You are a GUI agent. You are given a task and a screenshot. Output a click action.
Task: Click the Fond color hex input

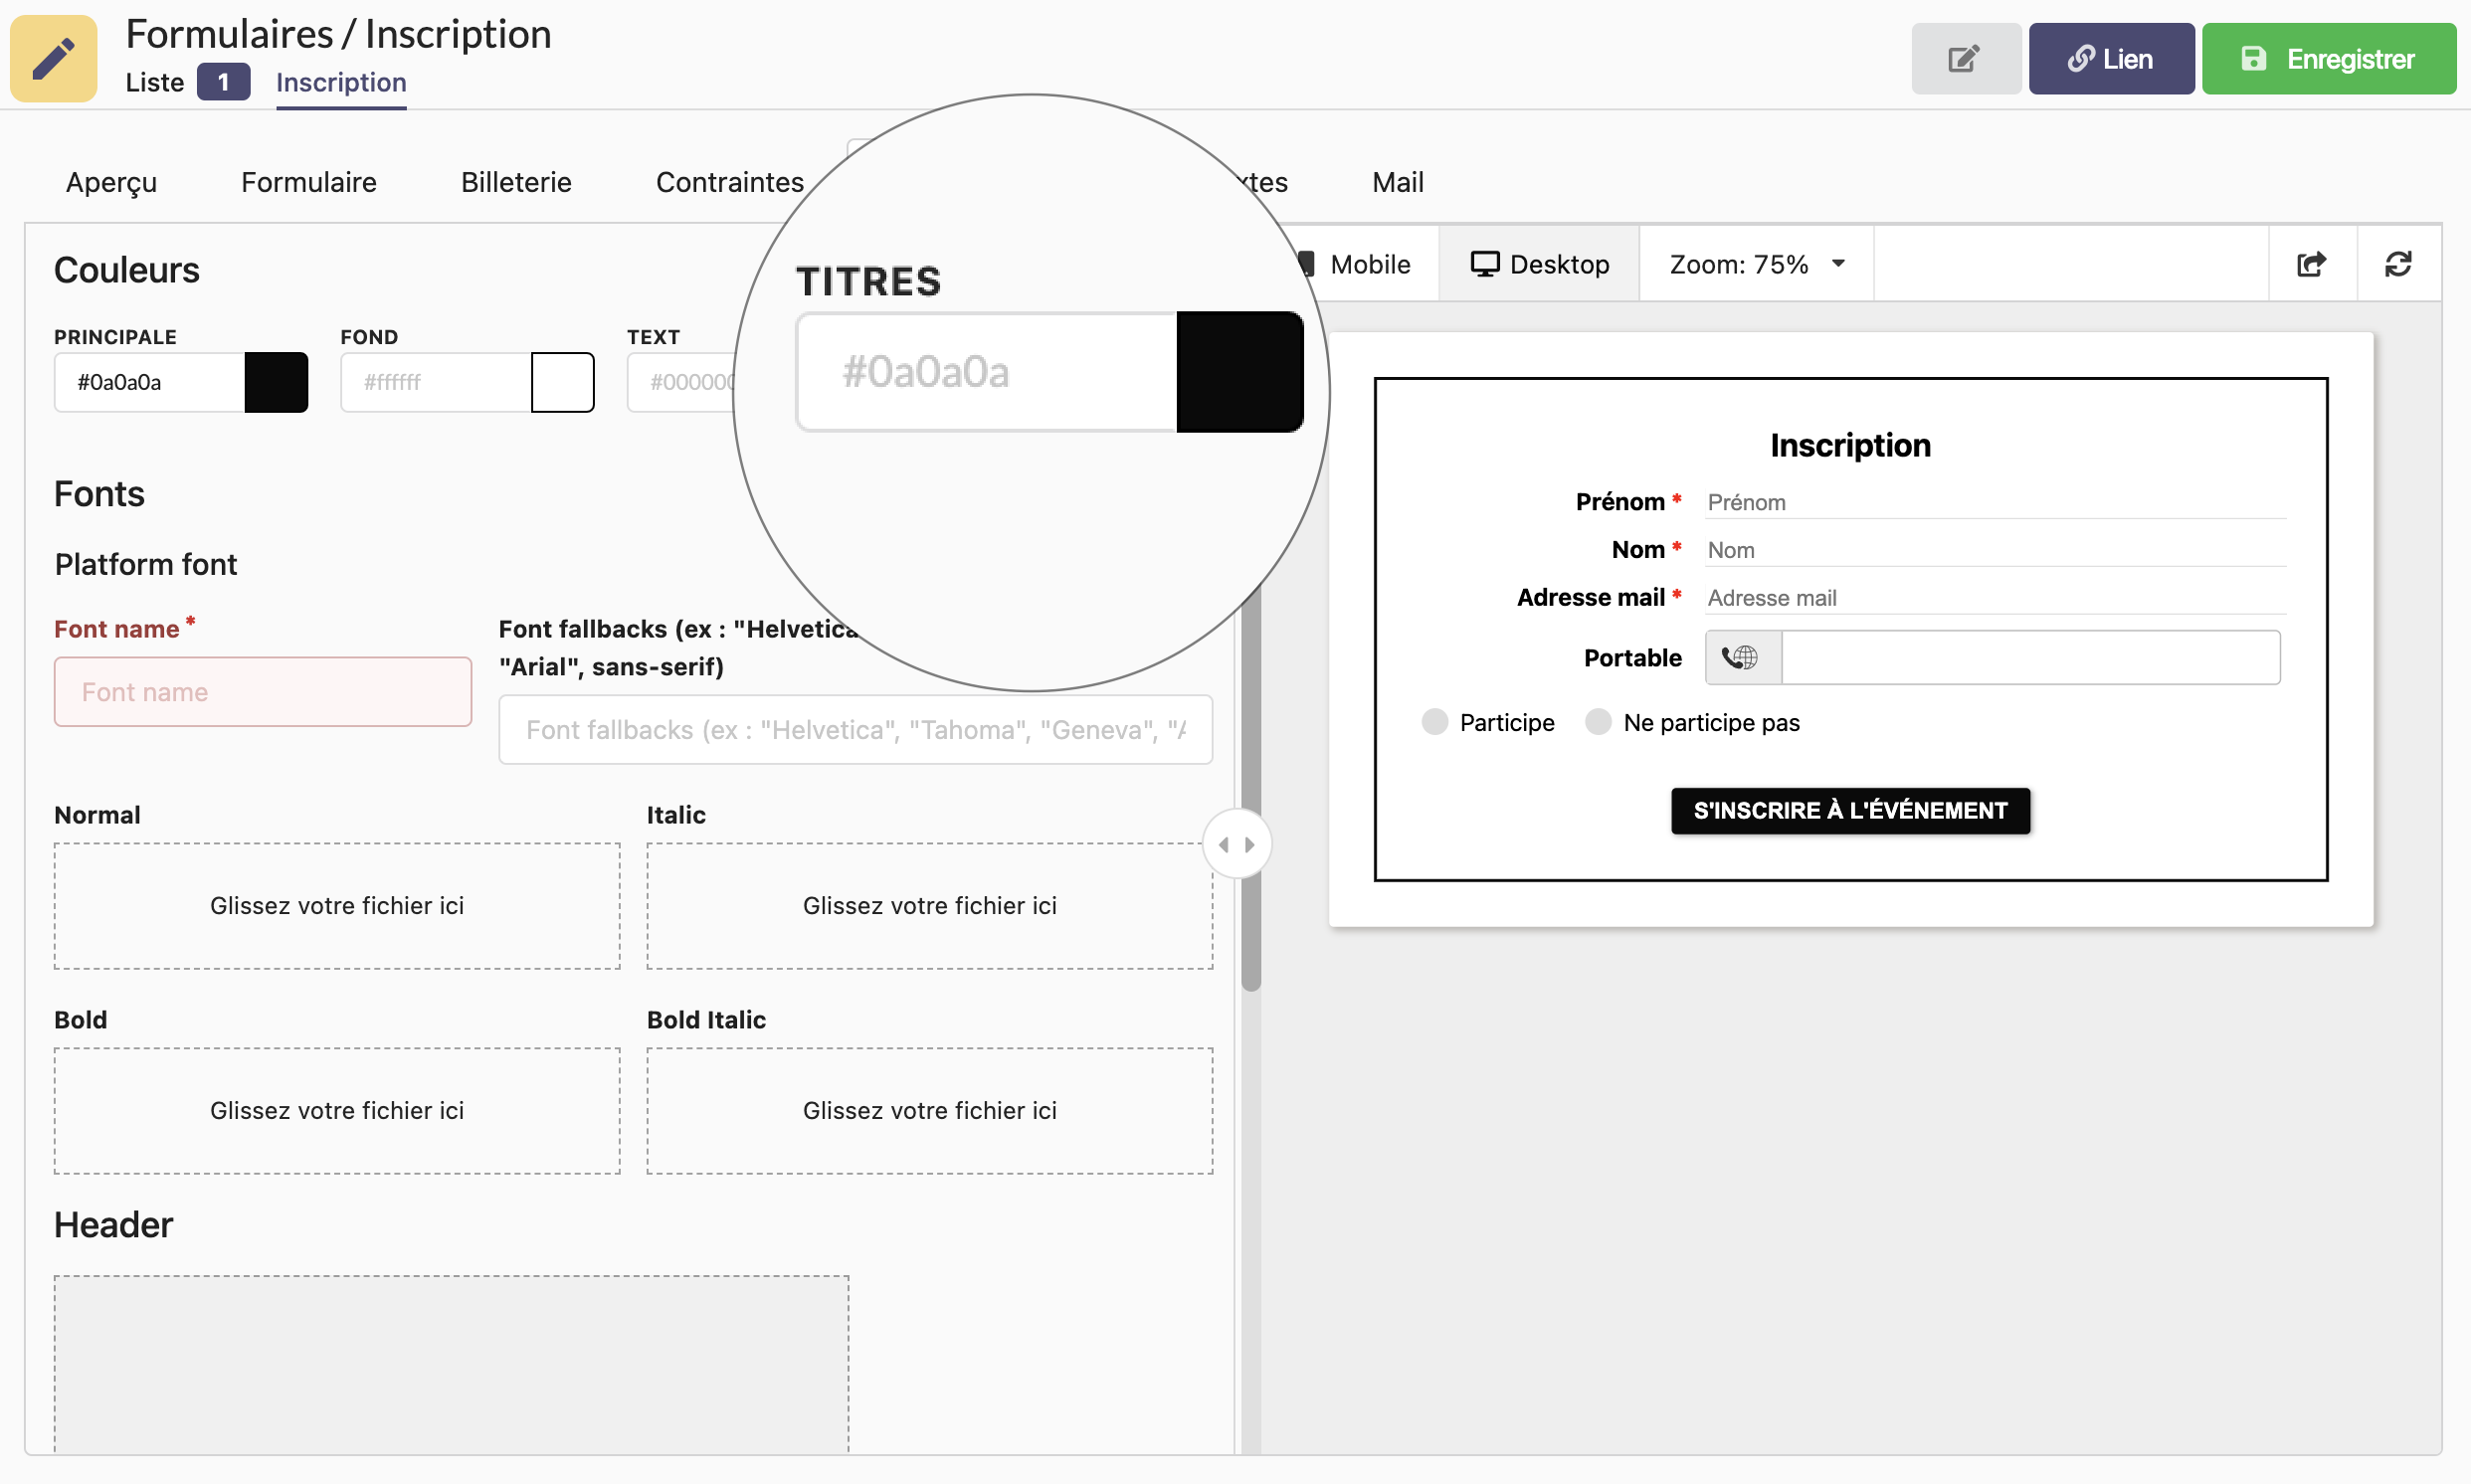click(x=436, y=382)
